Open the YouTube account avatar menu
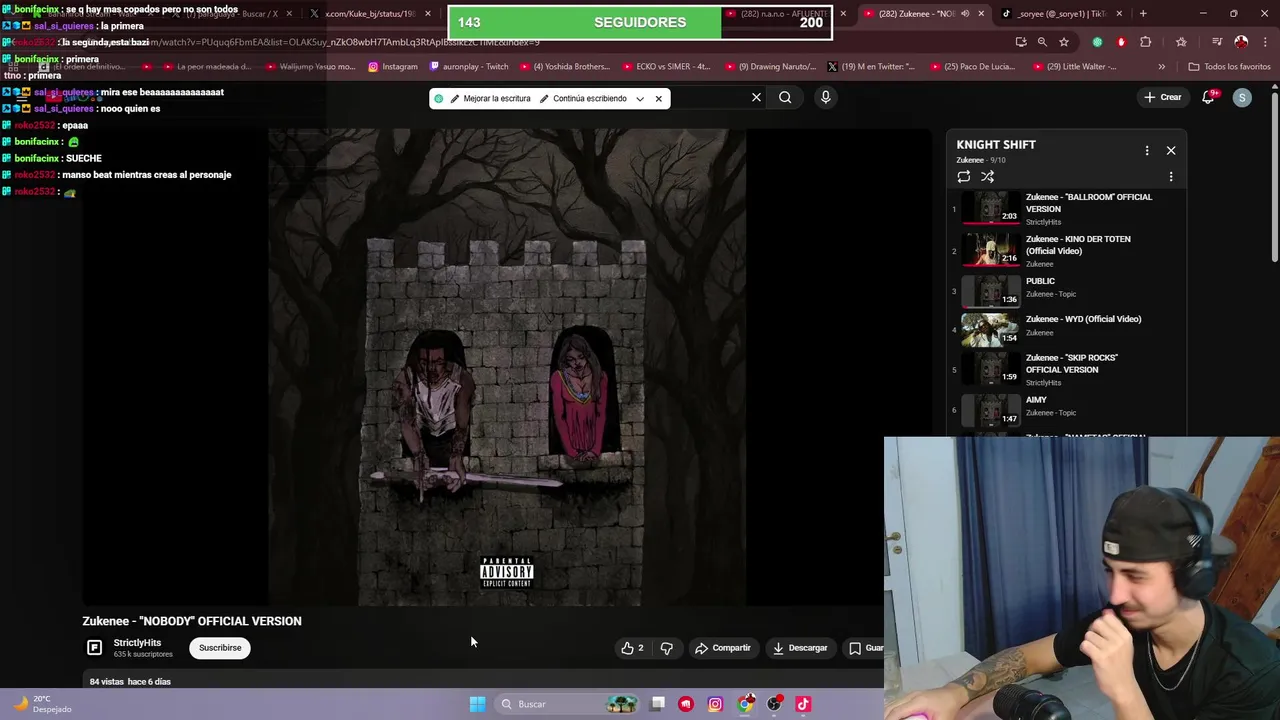The height and width of the screenshot is (720, 1280). pos(1242,97)
